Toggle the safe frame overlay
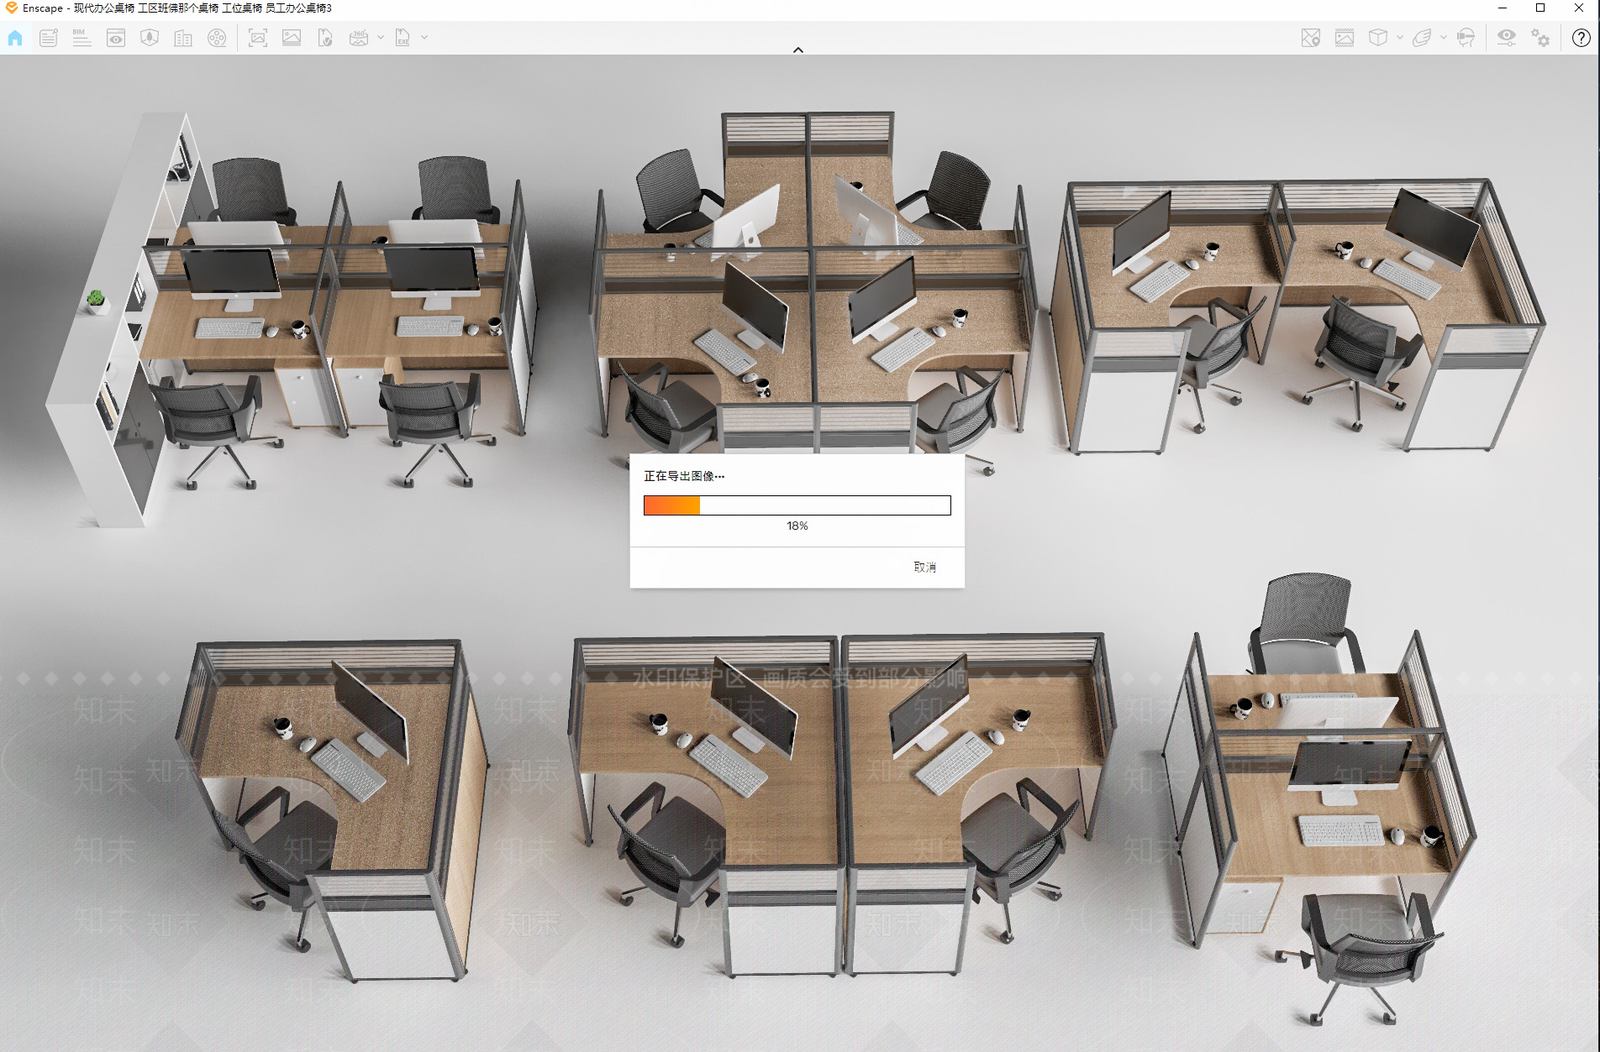 (1345, 38)
